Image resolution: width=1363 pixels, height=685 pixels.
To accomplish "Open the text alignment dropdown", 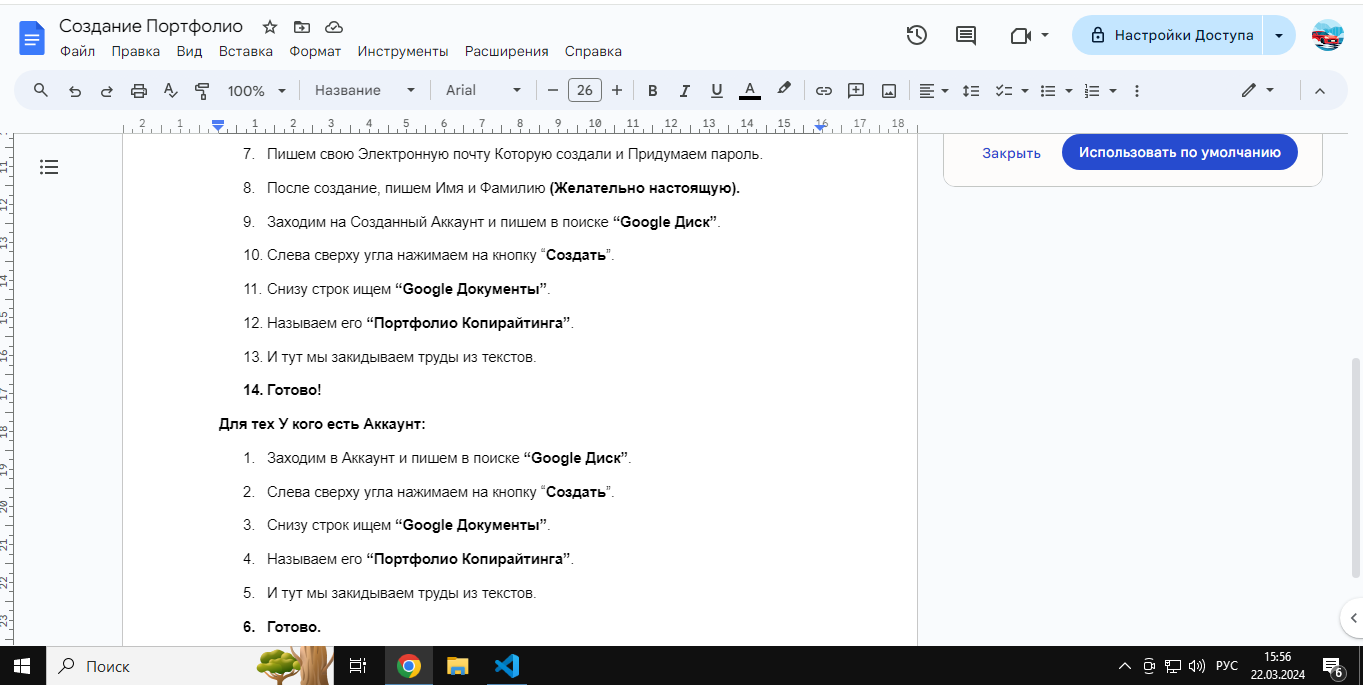I will click(934, 91).
